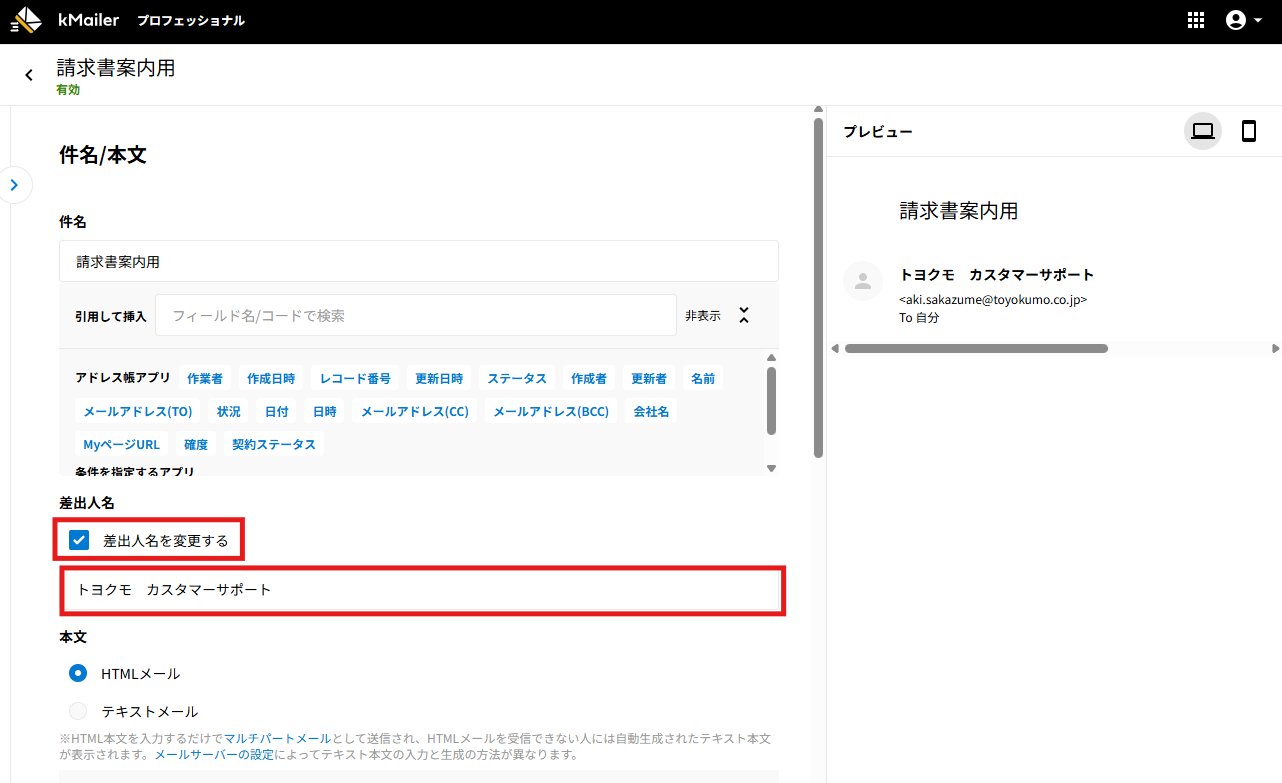Screen dimensions: 1282x783
Task: Switch preview to desktop view
Action: click(1203, 131)
